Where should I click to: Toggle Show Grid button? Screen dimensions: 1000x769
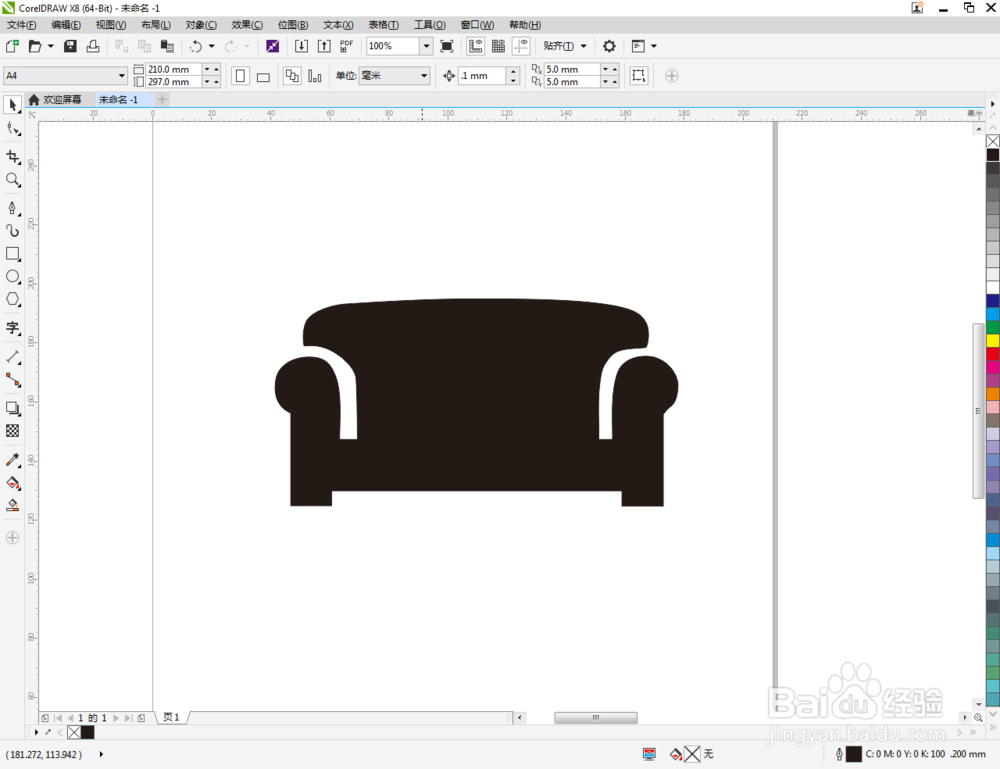point(498,46)
